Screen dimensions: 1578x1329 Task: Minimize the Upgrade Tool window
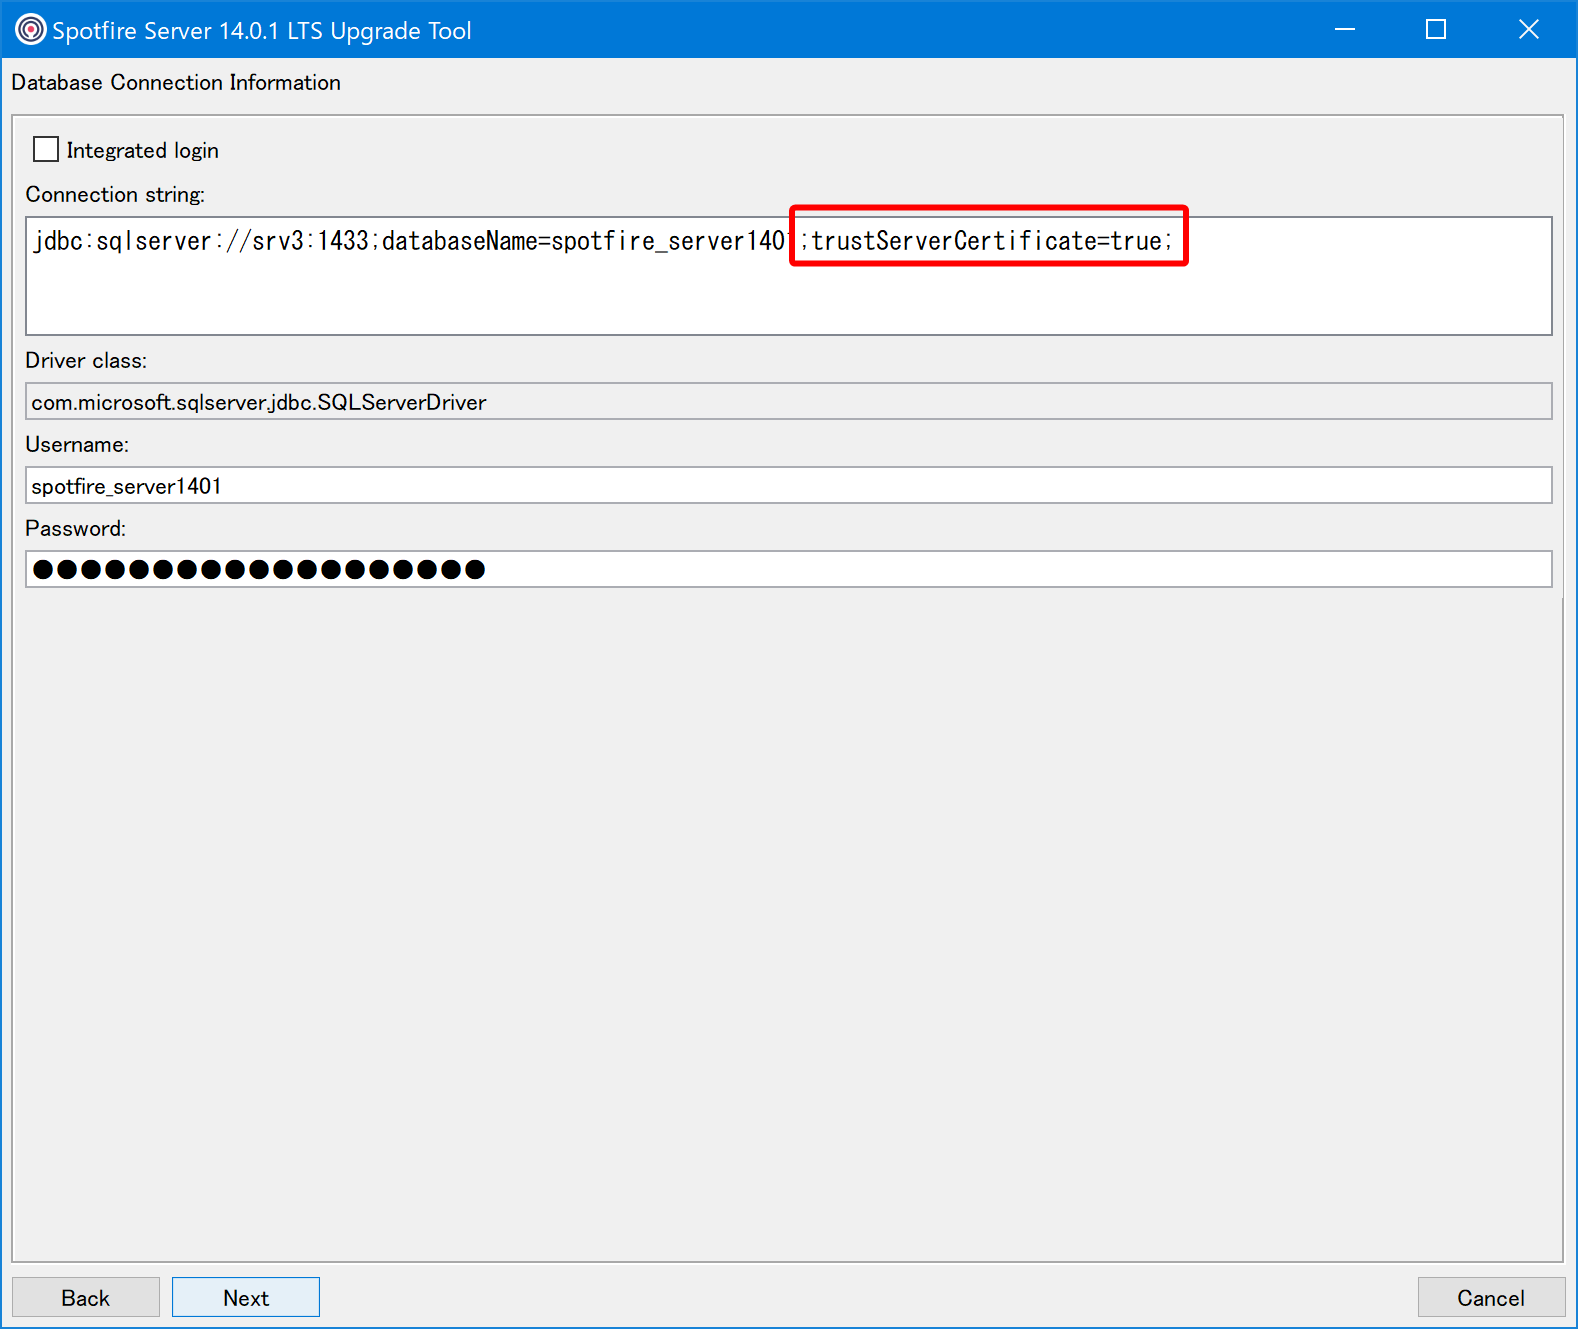1345,30
